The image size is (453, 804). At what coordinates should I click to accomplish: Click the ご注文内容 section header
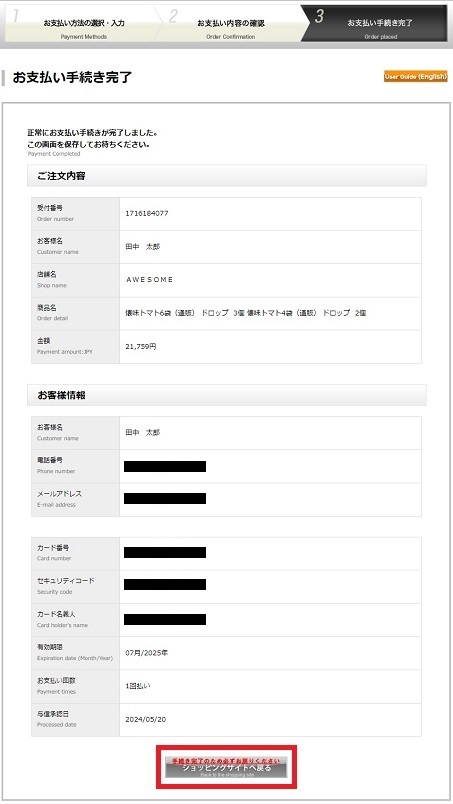[x=227, y=176]
